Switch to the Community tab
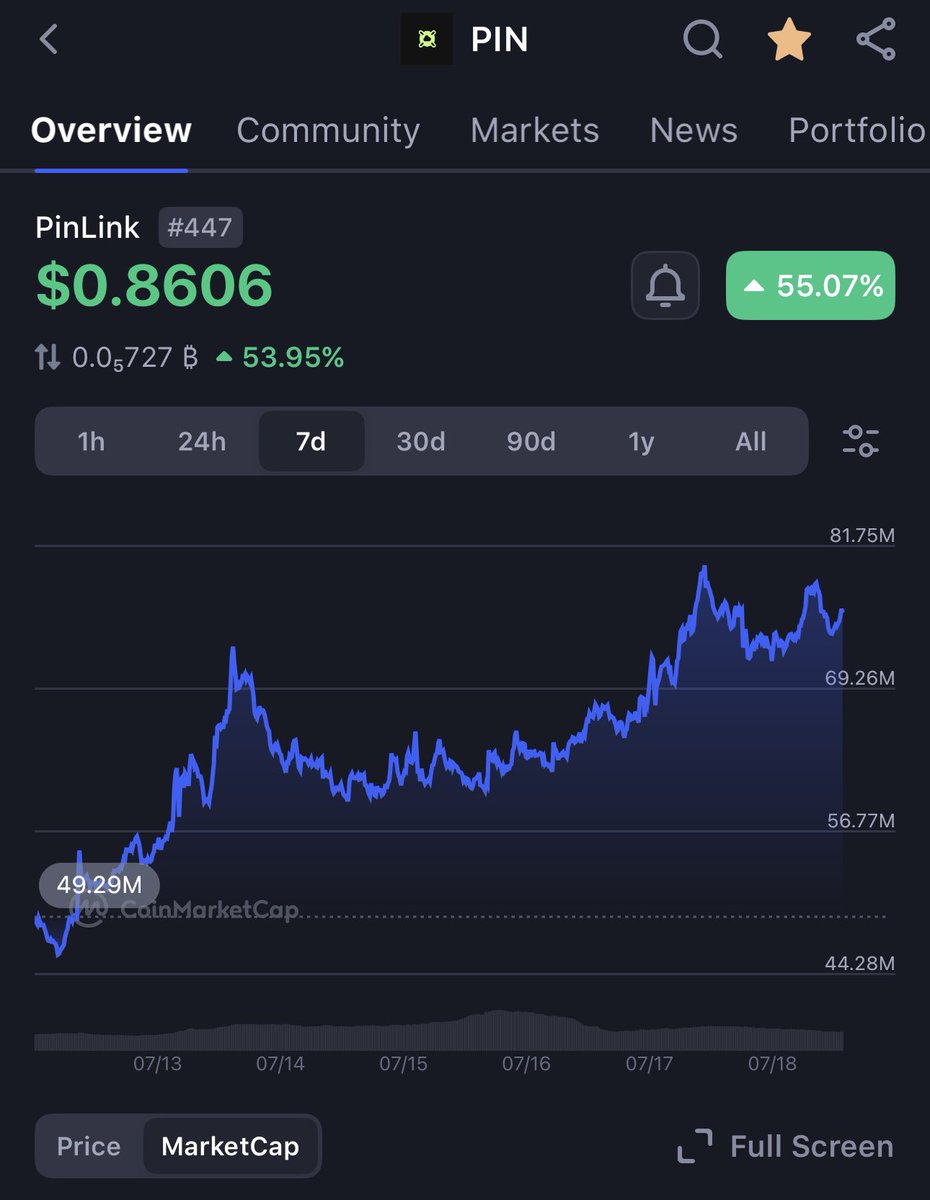Image resolution: width=930 pixels, height=1200 pixels. coord(328,130)
